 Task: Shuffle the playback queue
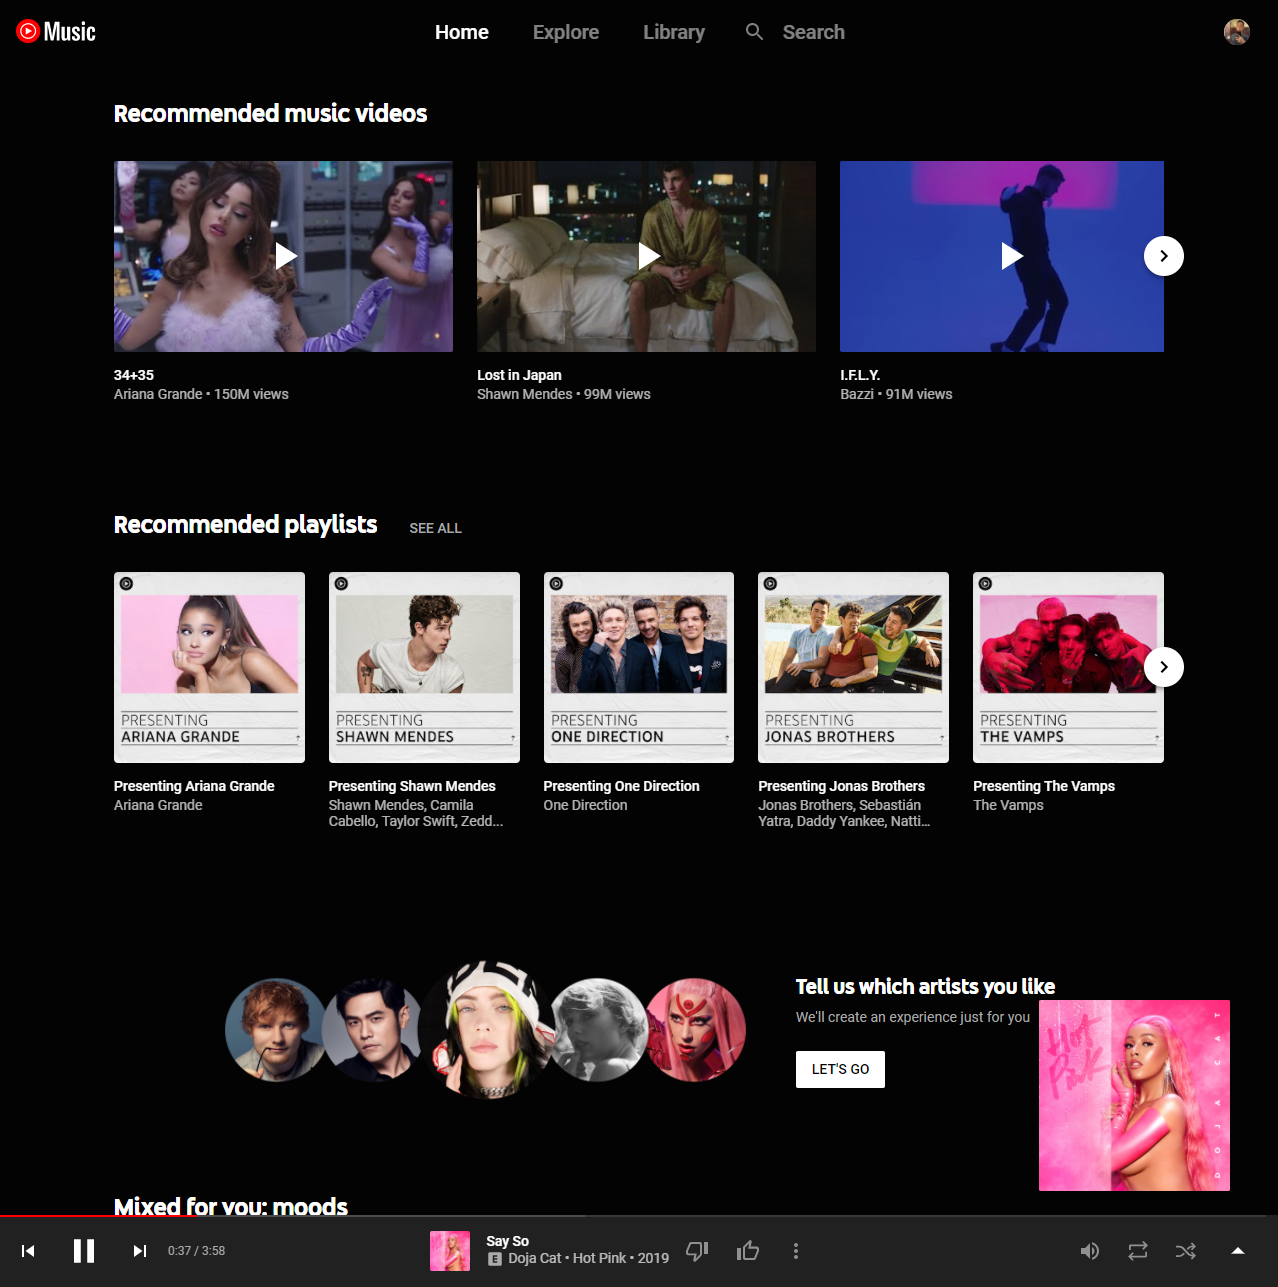click(1186, 1251)
